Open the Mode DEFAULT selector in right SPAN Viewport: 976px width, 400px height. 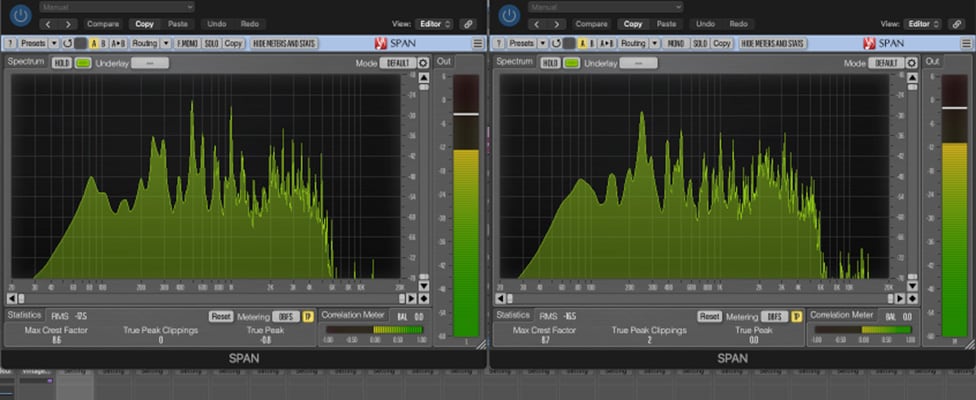click(886, 63)
